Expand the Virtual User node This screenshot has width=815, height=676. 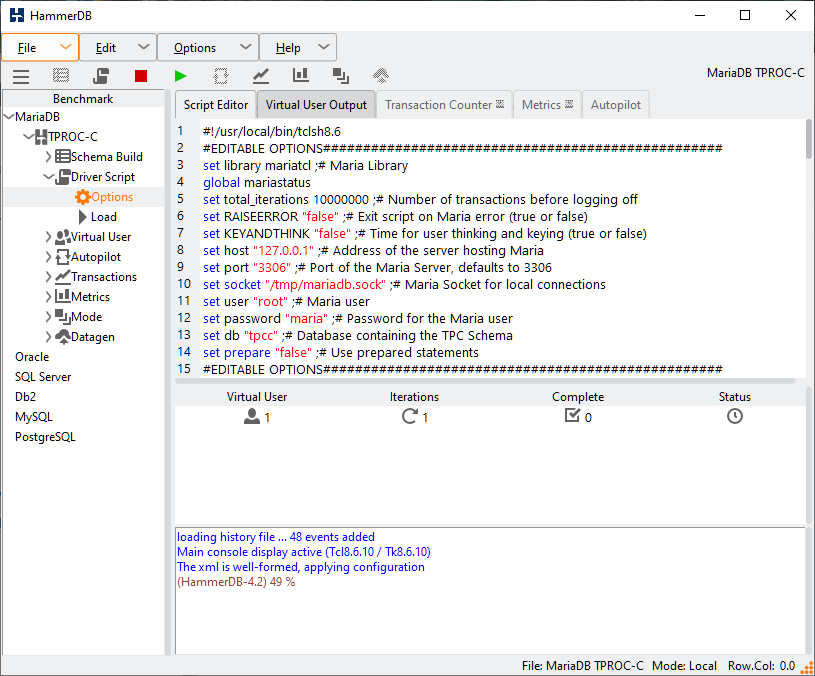[48, 237]
